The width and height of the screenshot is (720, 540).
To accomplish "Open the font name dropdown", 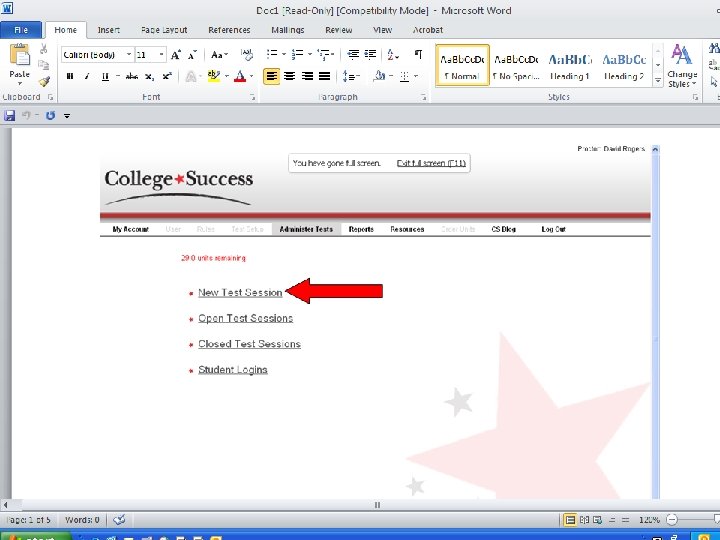I will click(129, 55).
